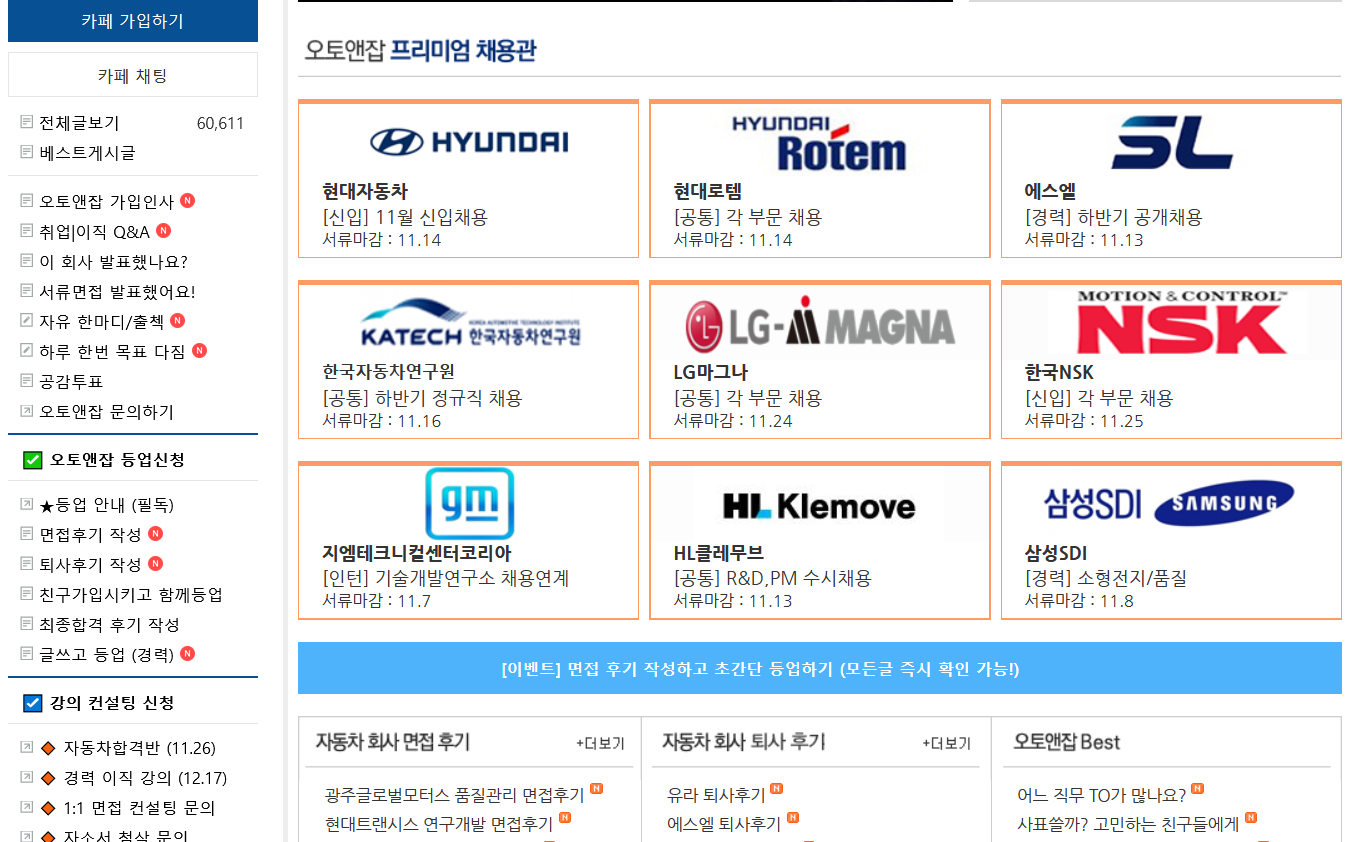The image size is (1351, 842).
Task: Open 유라 퇴사후기 post
Action: pyautogui.click(x=716, y=795)
